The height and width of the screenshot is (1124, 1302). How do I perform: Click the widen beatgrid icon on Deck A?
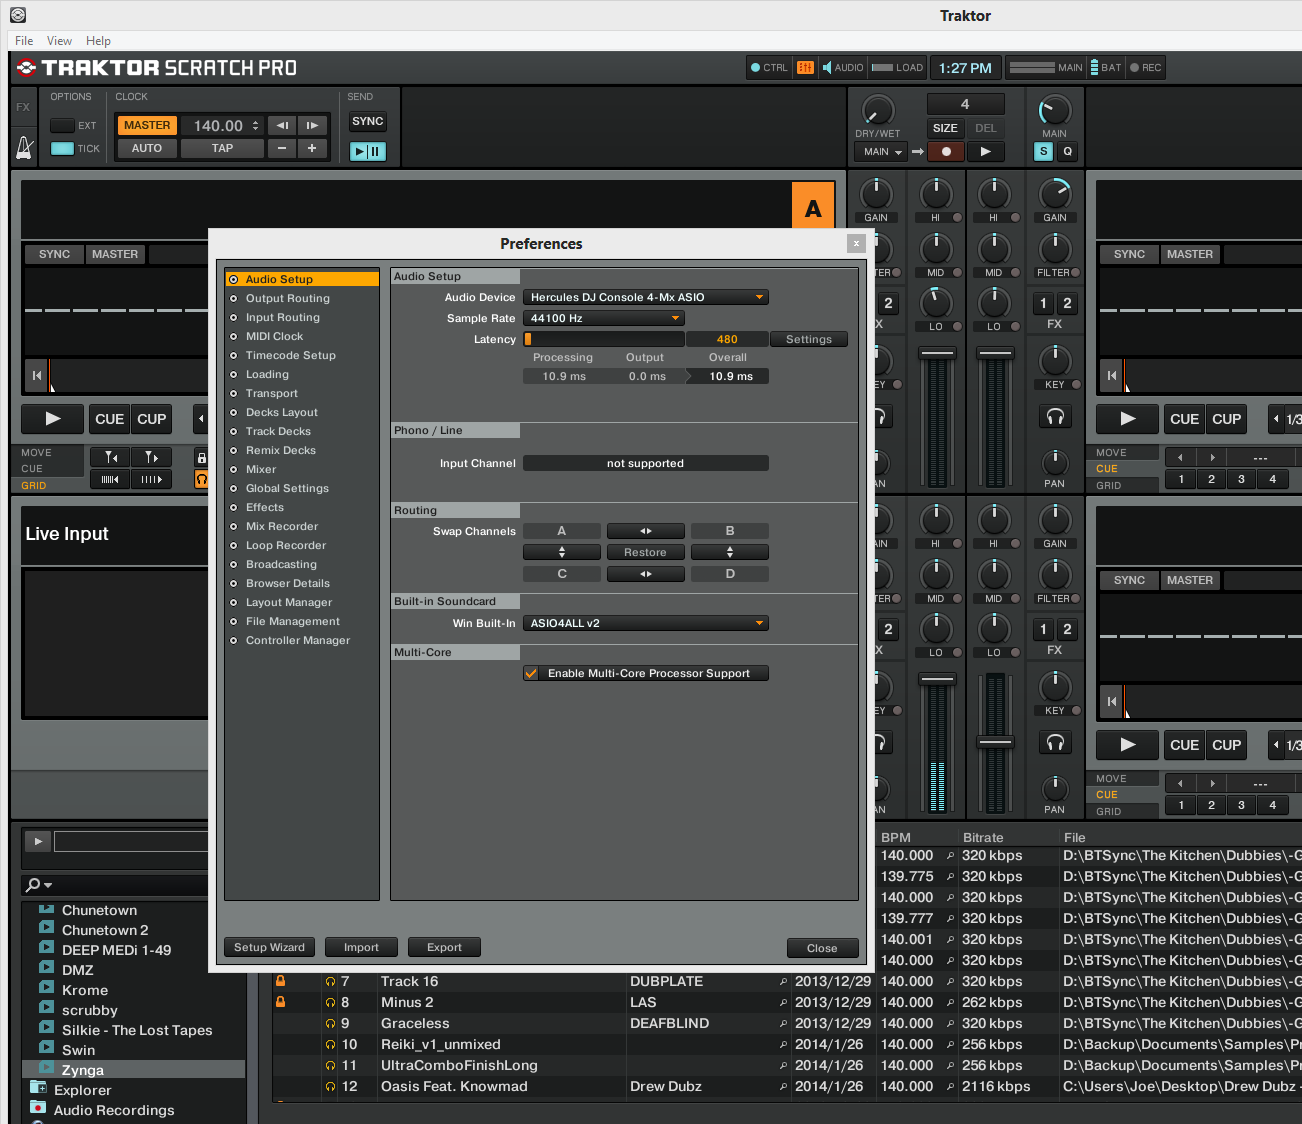[151, 479]
